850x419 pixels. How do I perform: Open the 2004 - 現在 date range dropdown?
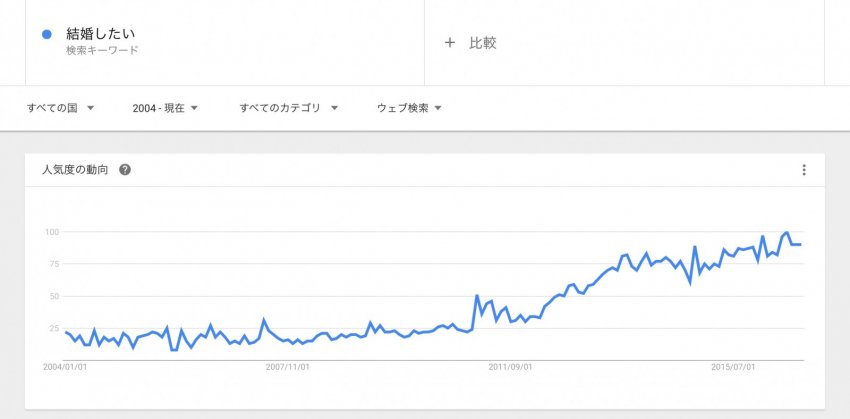coord(165,108)
